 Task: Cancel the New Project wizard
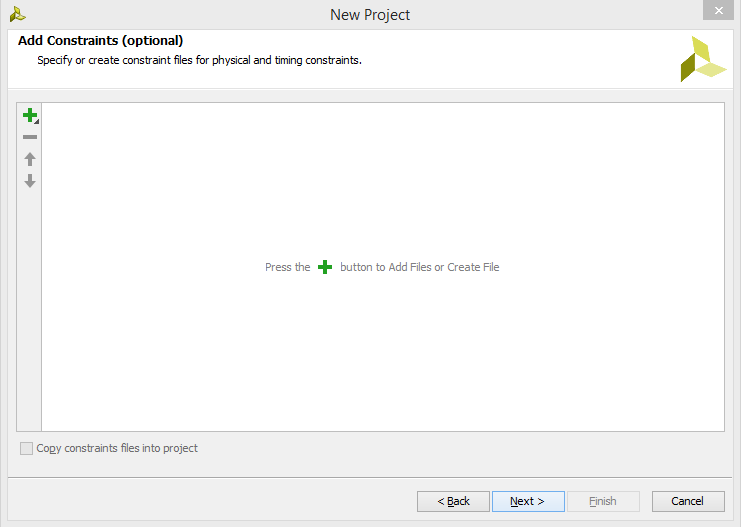click(x=688, y=501)
